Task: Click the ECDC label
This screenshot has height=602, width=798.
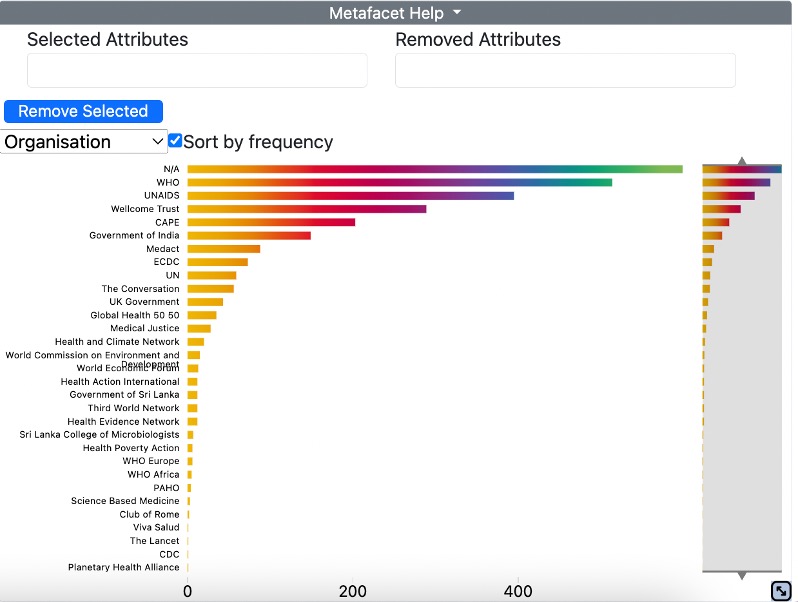Action: 166,262
